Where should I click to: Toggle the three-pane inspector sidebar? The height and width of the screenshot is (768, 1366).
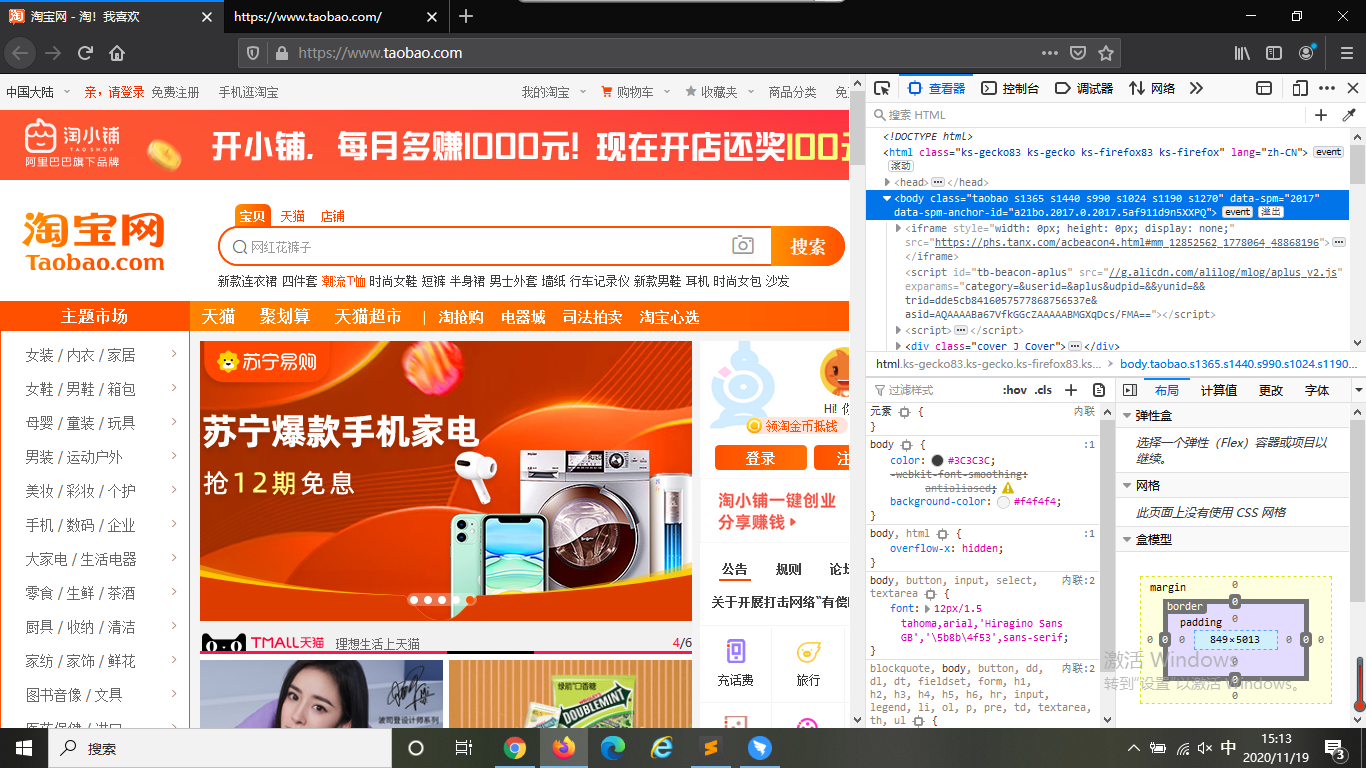coord(1130,390)
